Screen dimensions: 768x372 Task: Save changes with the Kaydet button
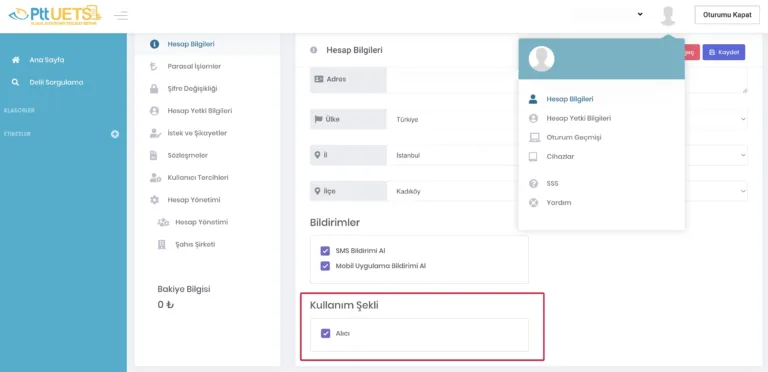tap(723, 52)
